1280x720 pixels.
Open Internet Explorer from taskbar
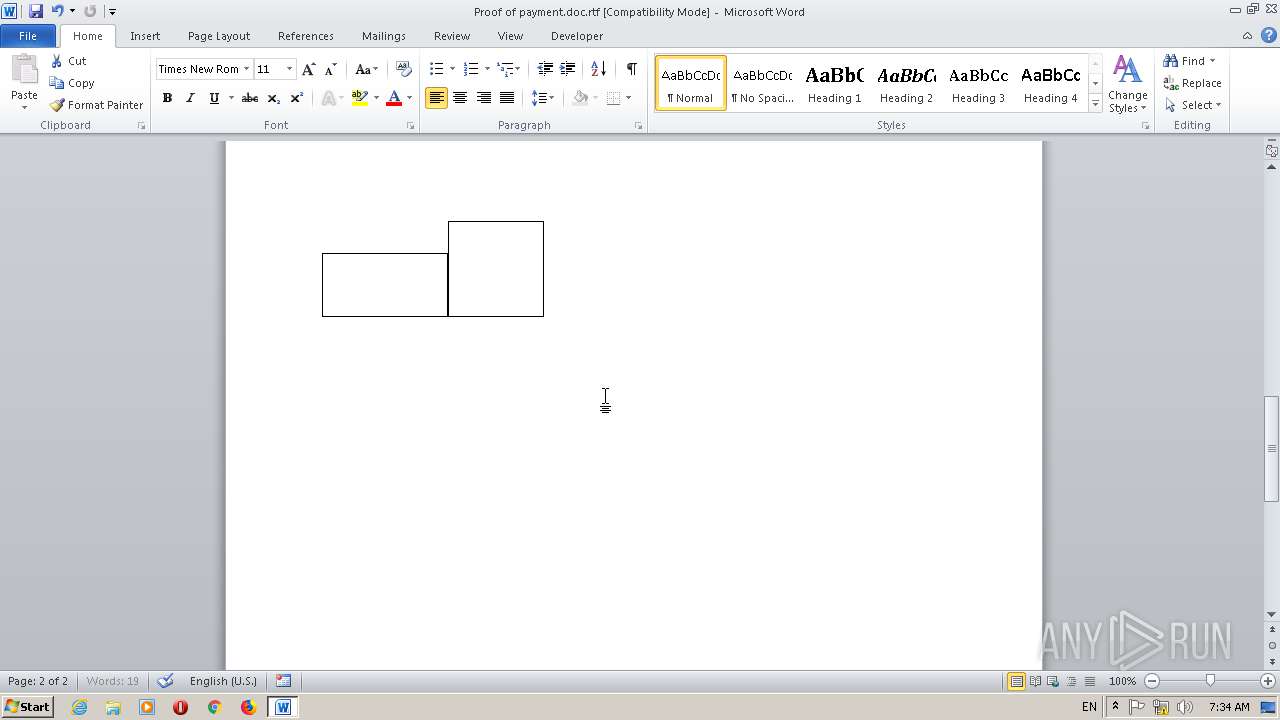(80, 707)
